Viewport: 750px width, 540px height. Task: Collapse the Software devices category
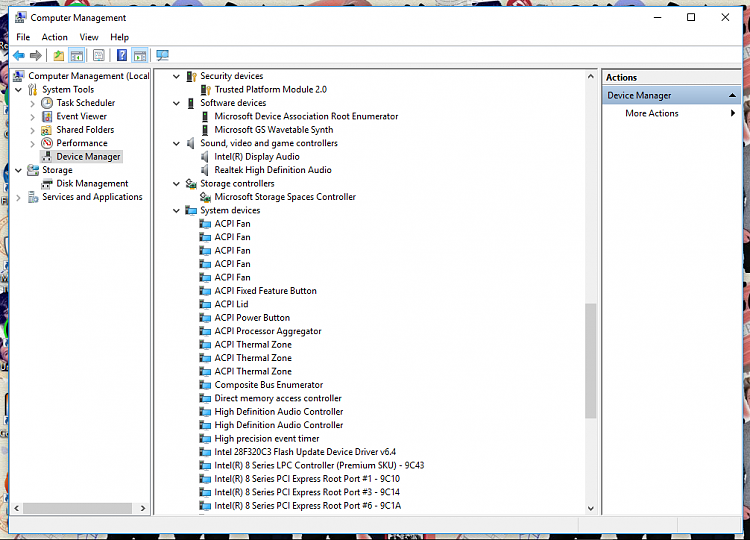pyautogui.click(x=176, y=103)
